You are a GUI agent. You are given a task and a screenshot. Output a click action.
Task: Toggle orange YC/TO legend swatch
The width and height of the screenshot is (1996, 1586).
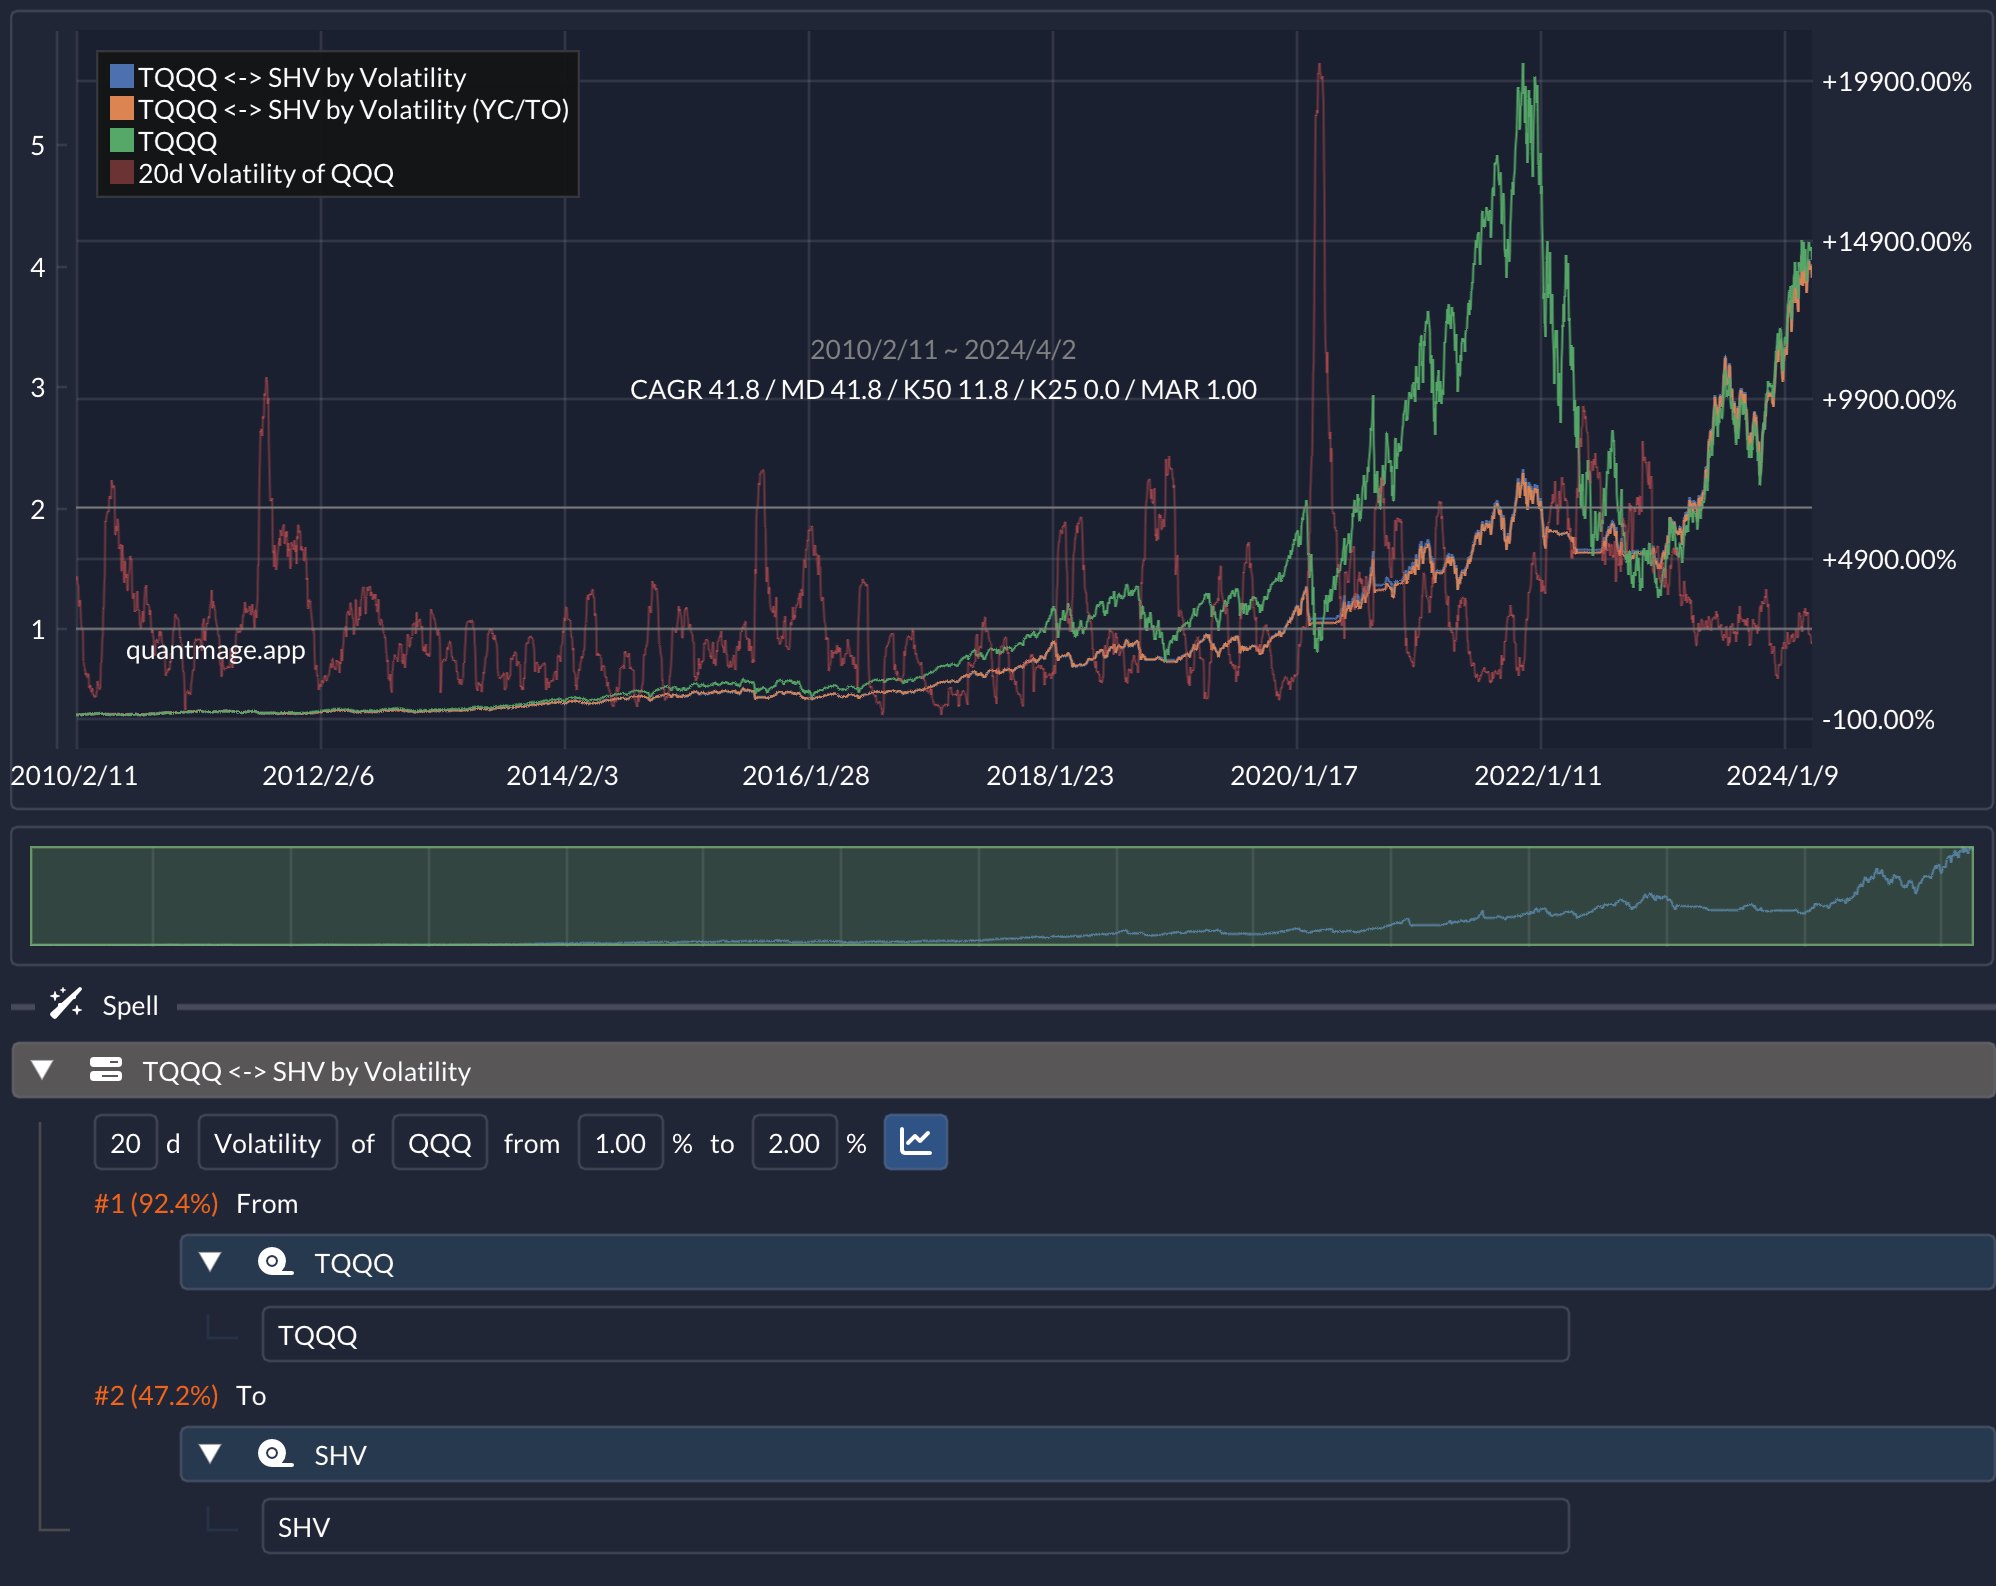pyautogui.click(x=122, y=108)
